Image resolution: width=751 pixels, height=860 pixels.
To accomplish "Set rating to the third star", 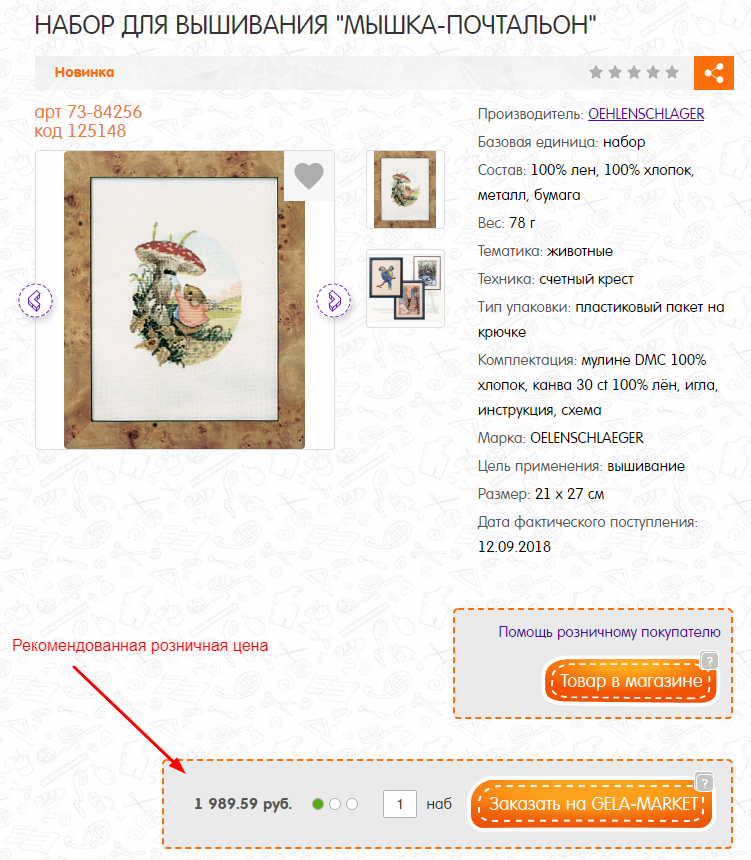I will (x=634, y=72).
